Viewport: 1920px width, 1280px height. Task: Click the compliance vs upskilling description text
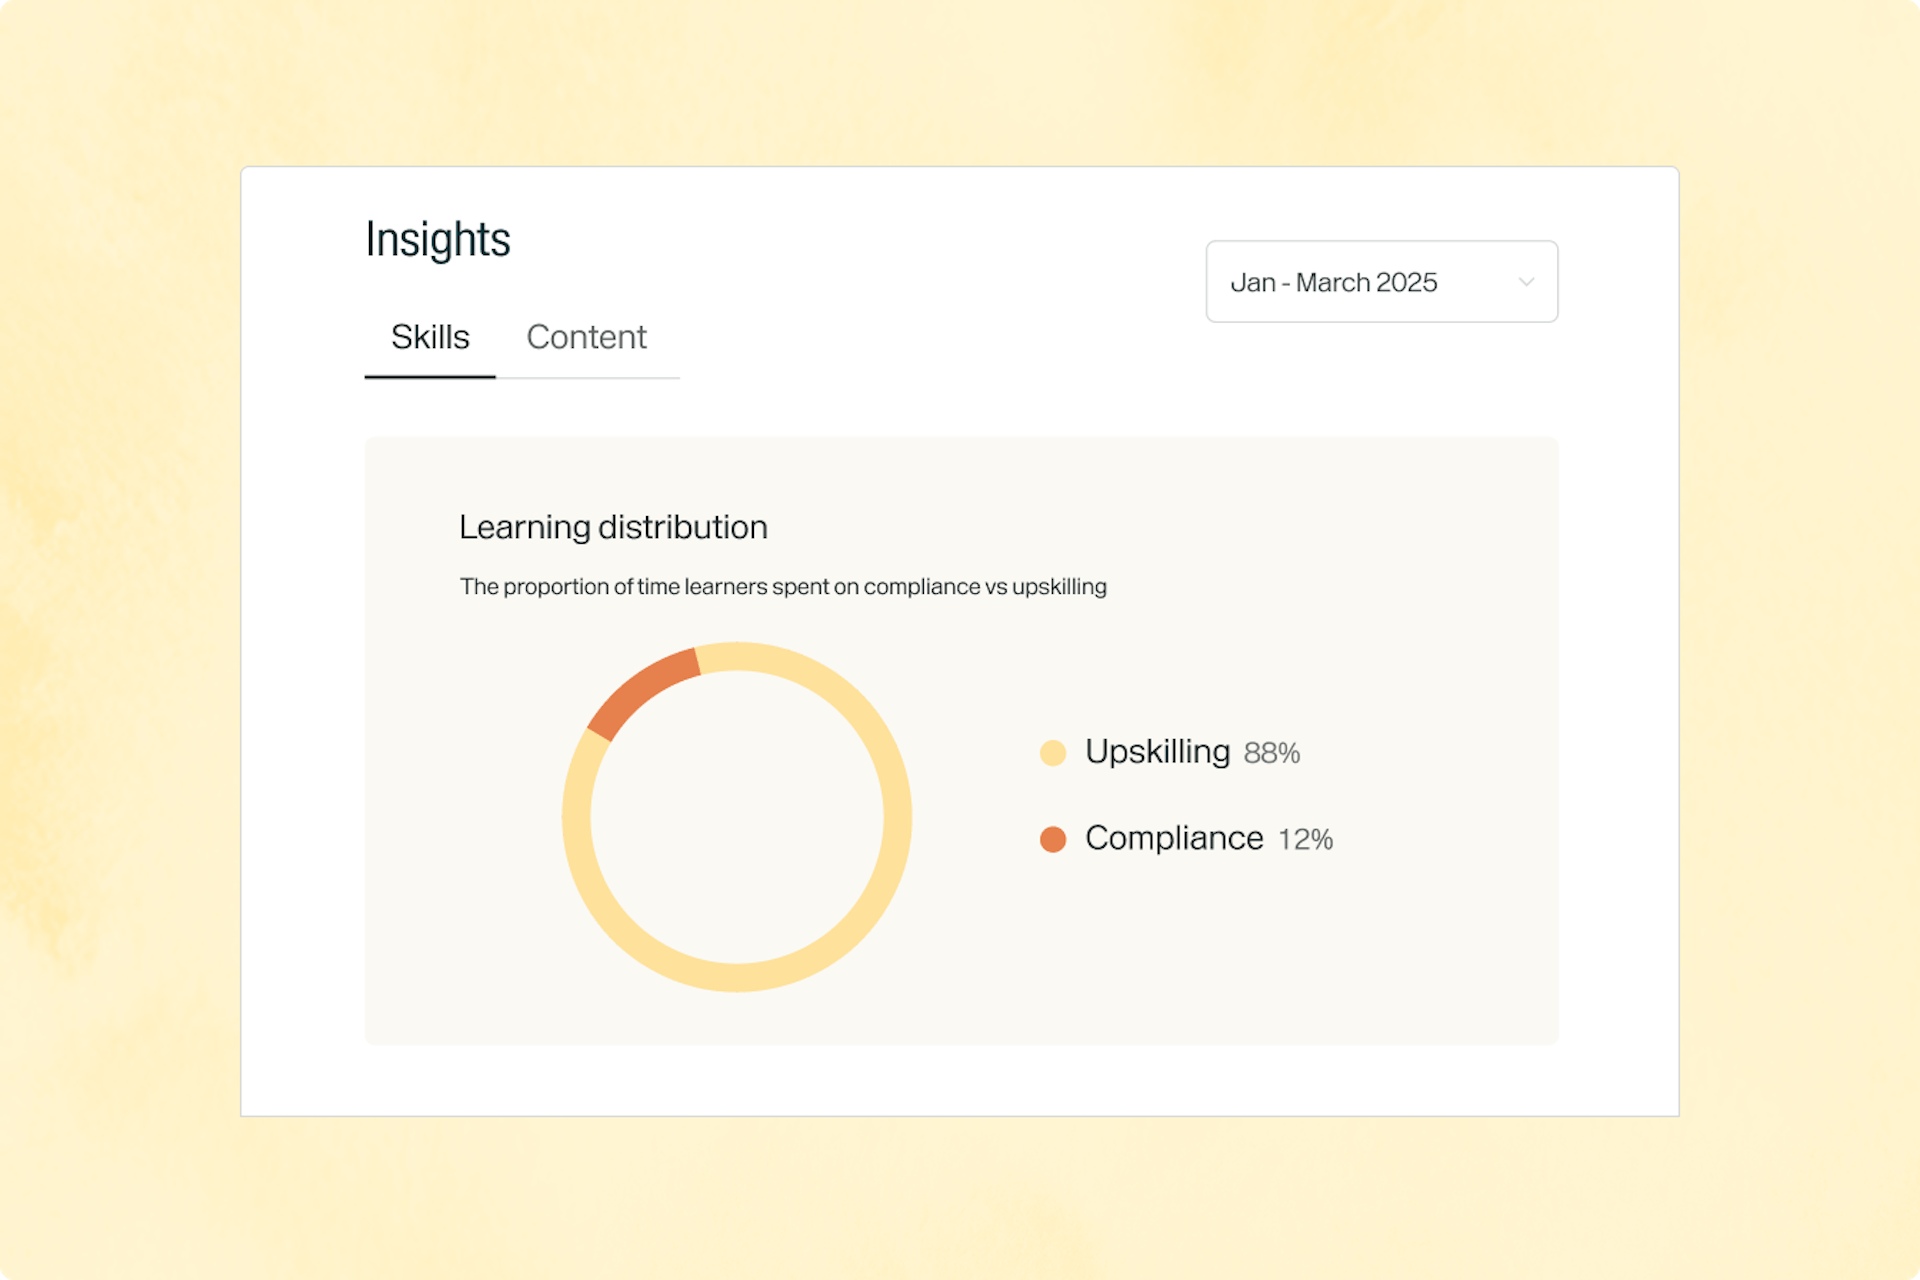pyautogui.click(x=783, y=587)
